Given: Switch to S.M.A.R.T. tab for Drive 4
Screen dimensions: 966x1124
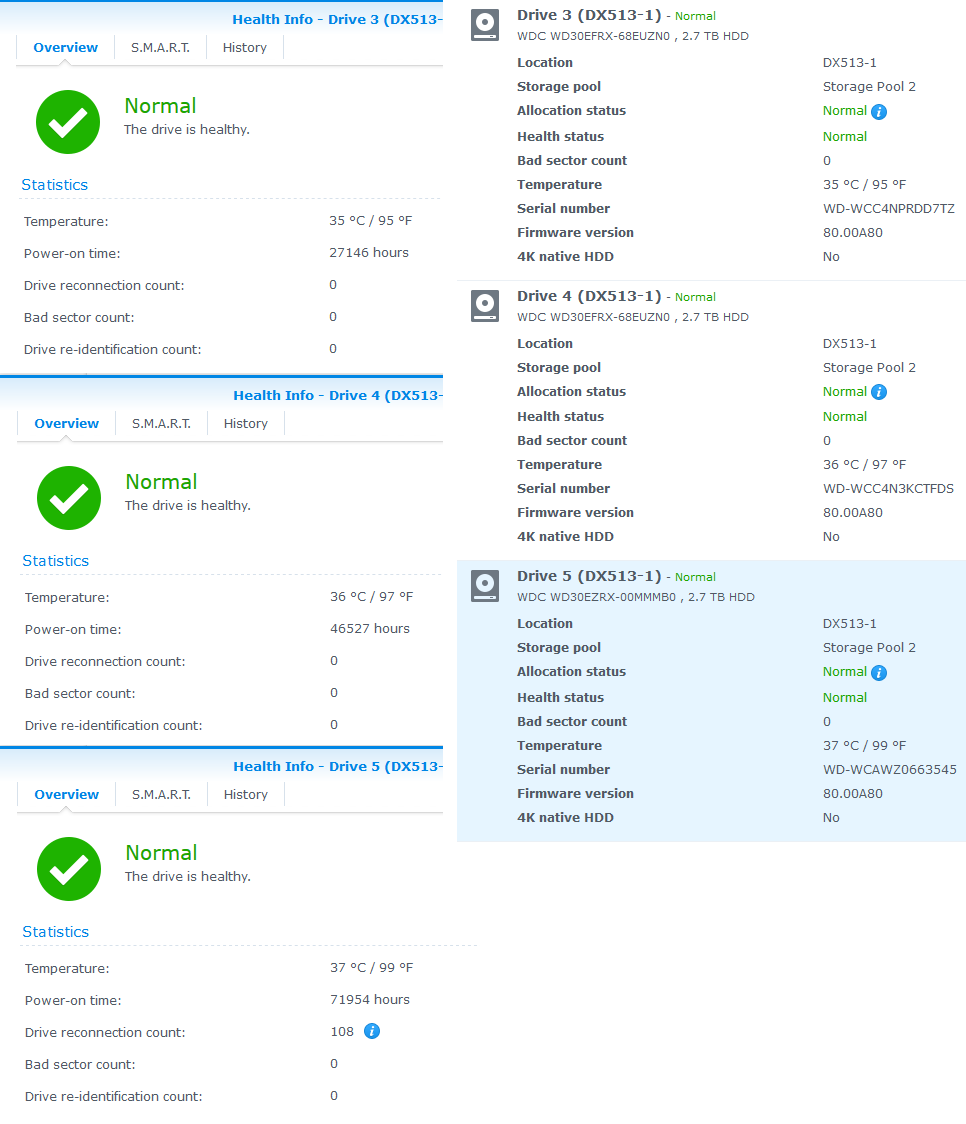Looking at the screenshot, I should click(x=161, y=424).
